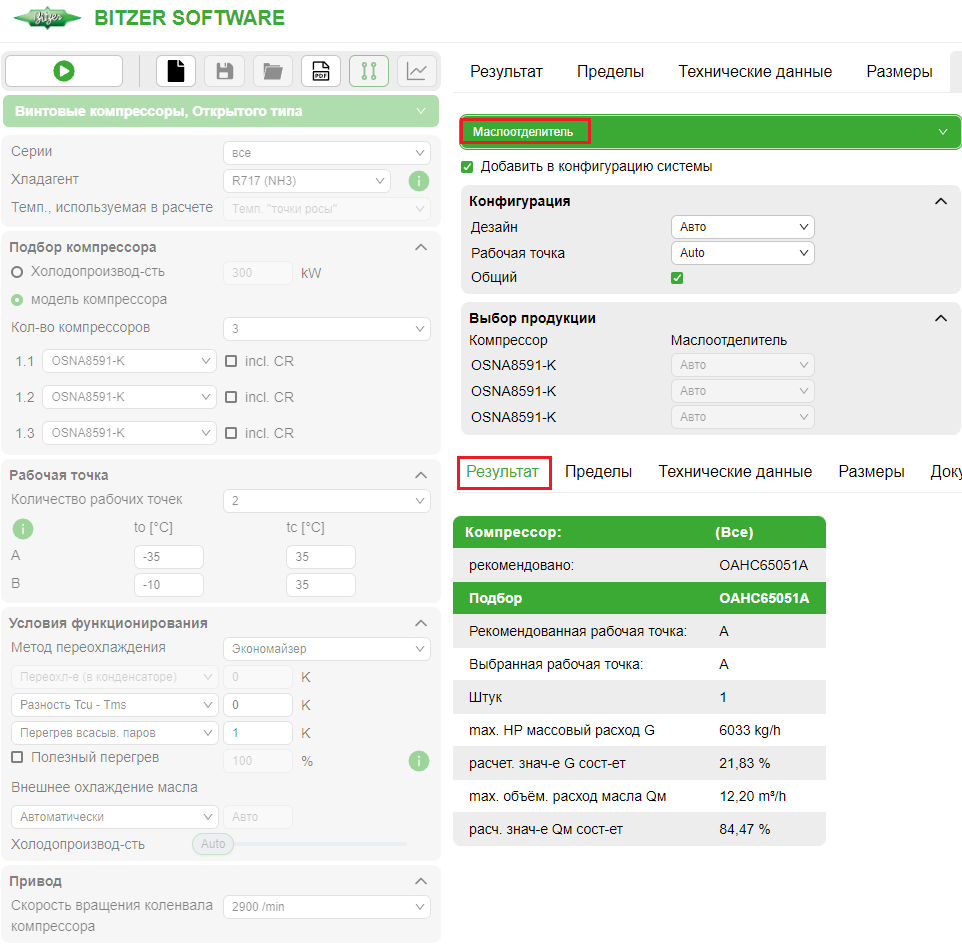Collapse the 'Конфигурация' section
Viewport: 962px width, 945px height.
coord(940,201)
